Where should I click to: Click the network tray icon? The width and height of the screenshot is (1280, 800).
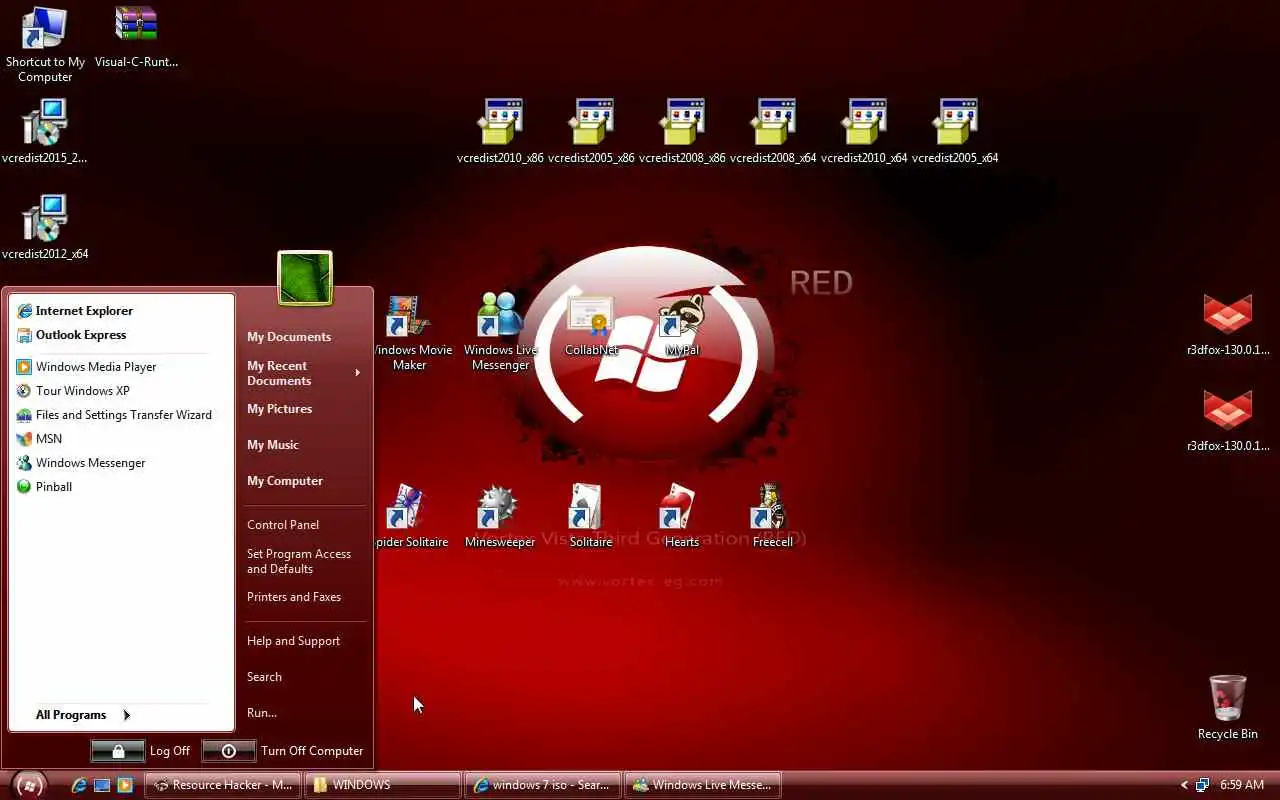pos(1203,785)
